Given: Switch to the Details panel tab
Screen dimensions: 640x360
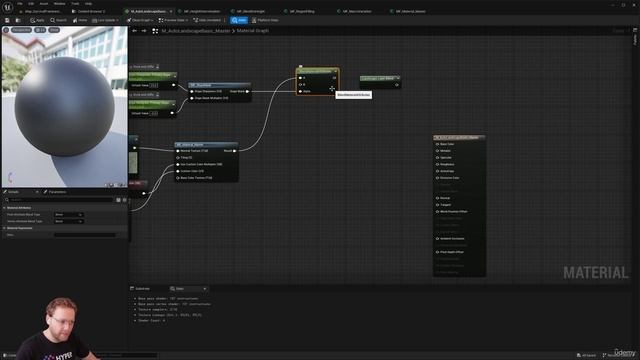Looking at the screenshot, I should 13,192.
